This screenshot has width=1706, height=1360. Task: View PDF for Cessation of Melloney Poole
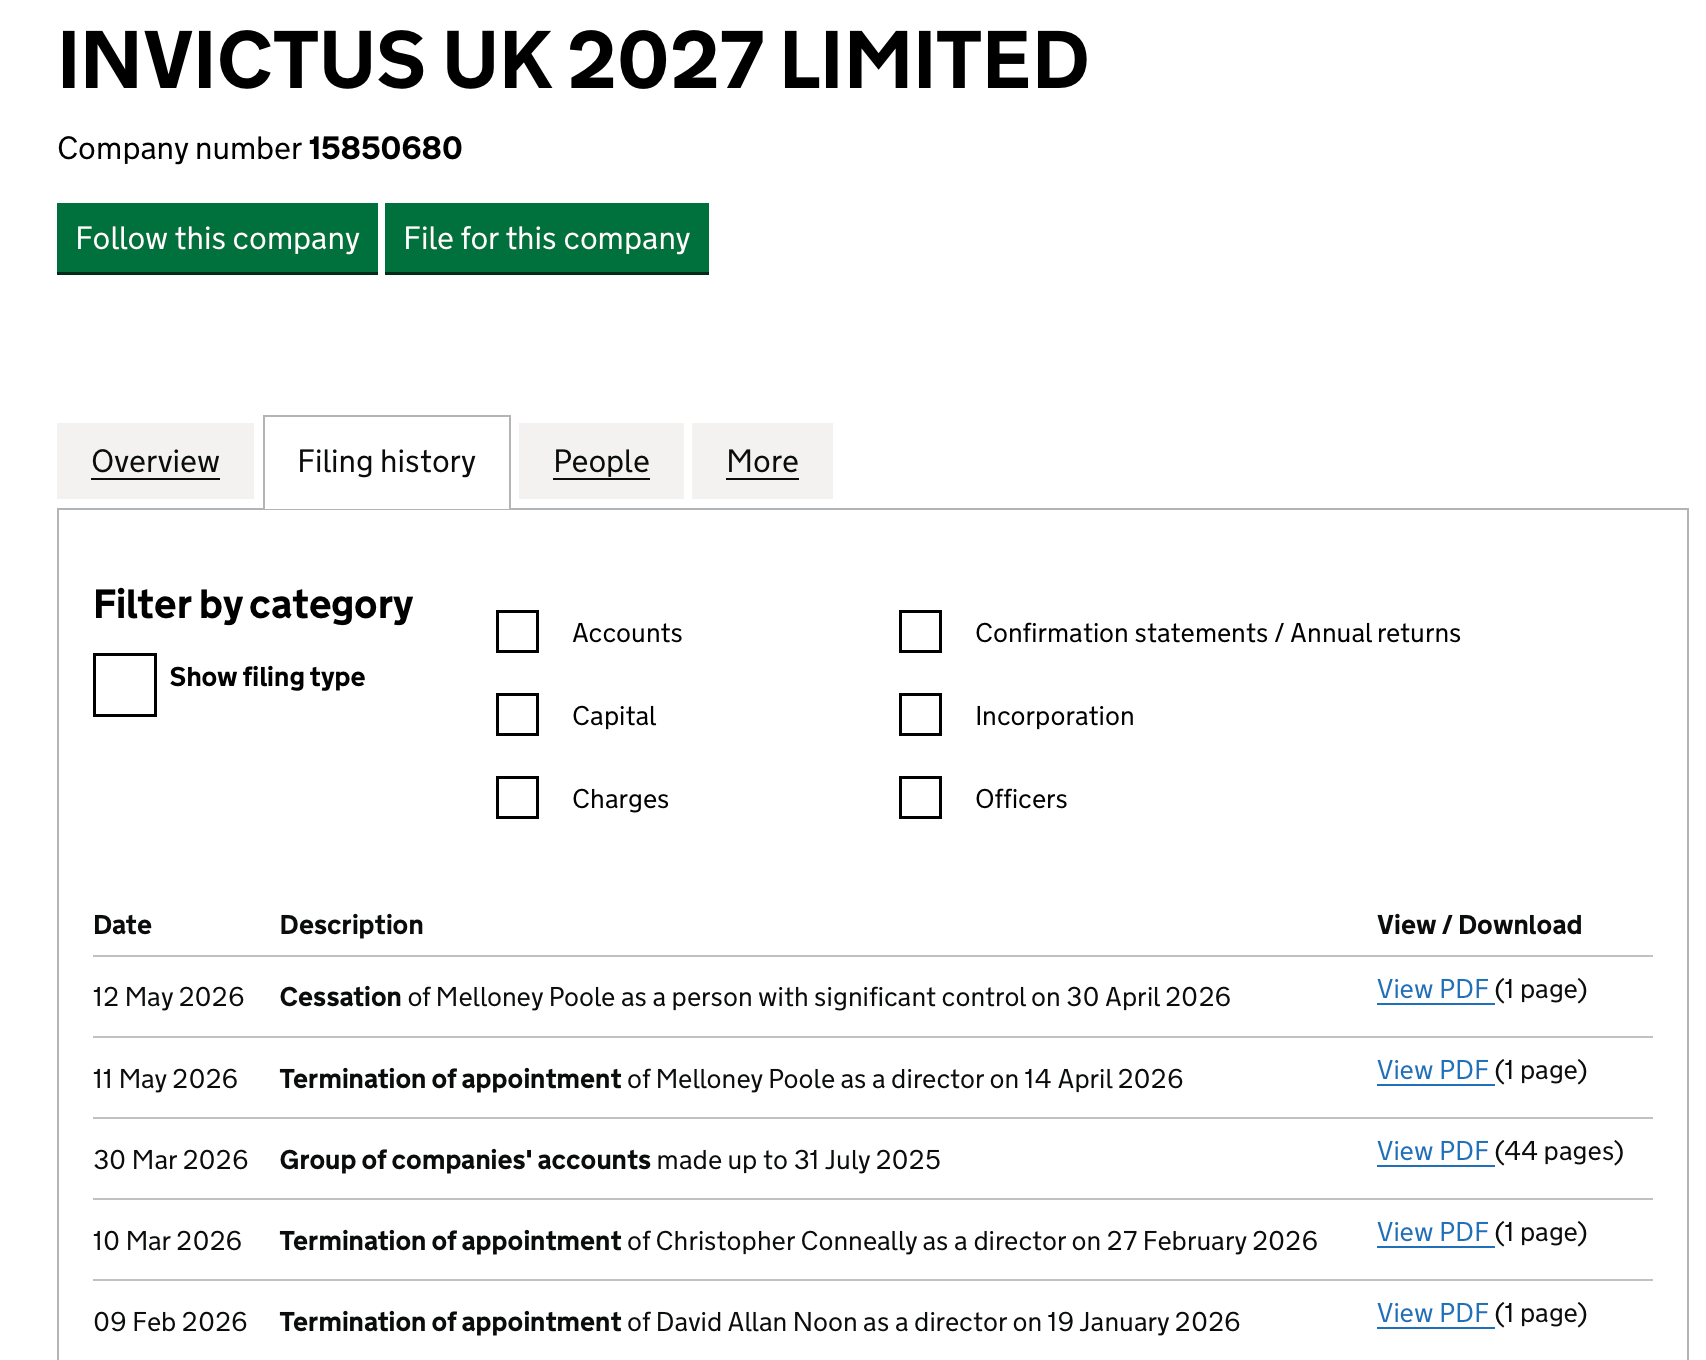[x=1435, y=989]
